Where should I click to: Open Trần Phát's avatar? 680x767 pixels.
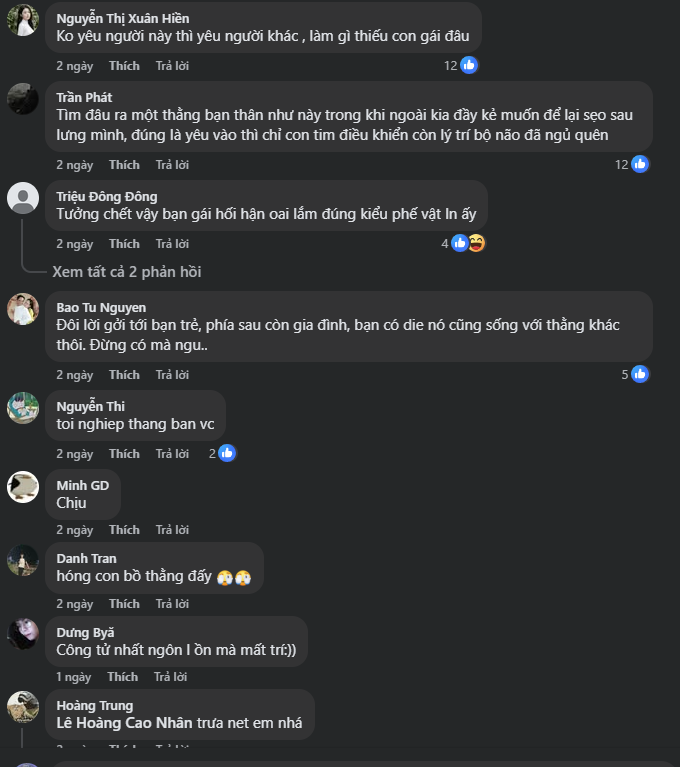click(23, 99)
